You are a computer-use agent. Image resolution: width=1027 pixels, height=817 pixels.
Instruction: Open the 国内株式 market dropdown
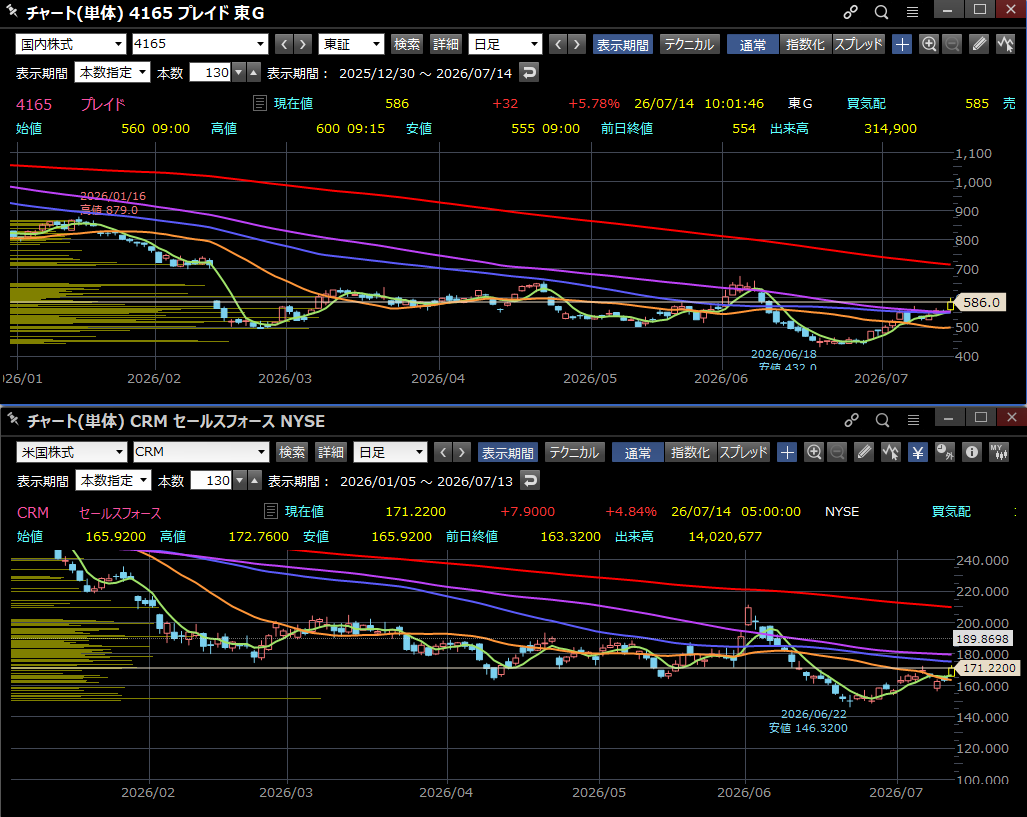[x=70, y=44]
